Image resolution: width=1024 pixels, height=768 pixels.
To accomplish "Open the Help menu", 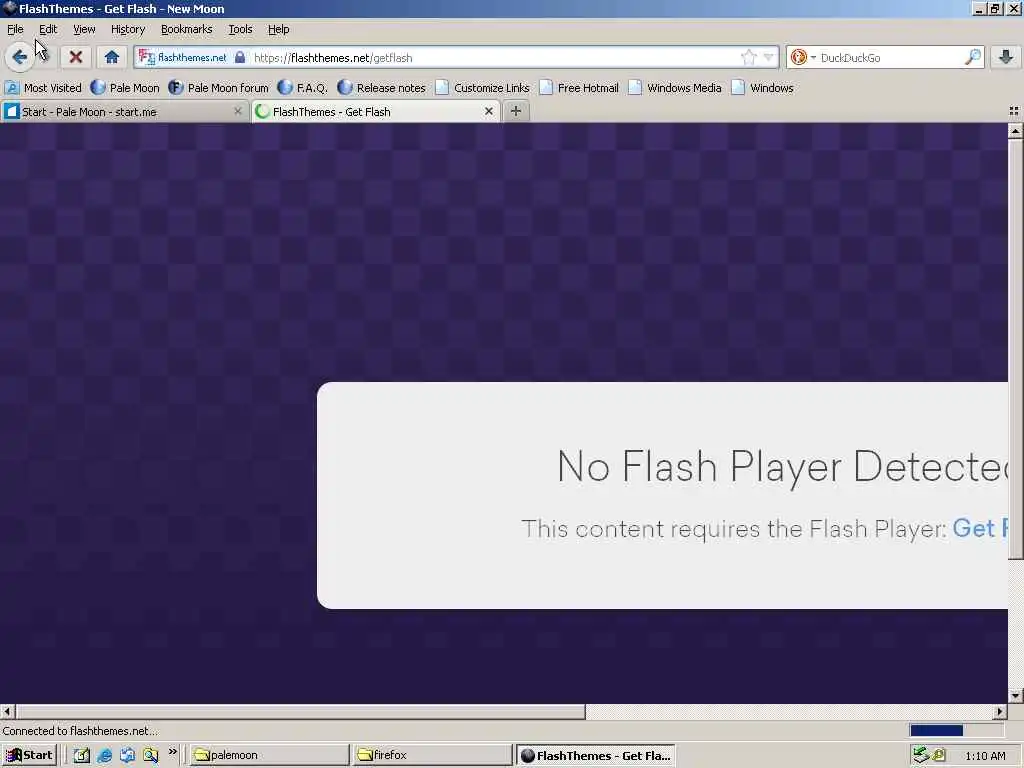I will click(x=279, y=29).
